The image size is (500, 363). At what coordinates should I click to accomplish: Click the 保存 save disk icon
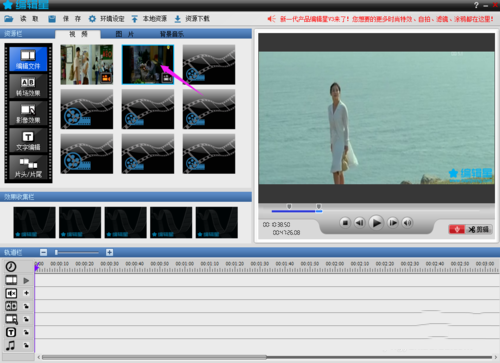52,19
